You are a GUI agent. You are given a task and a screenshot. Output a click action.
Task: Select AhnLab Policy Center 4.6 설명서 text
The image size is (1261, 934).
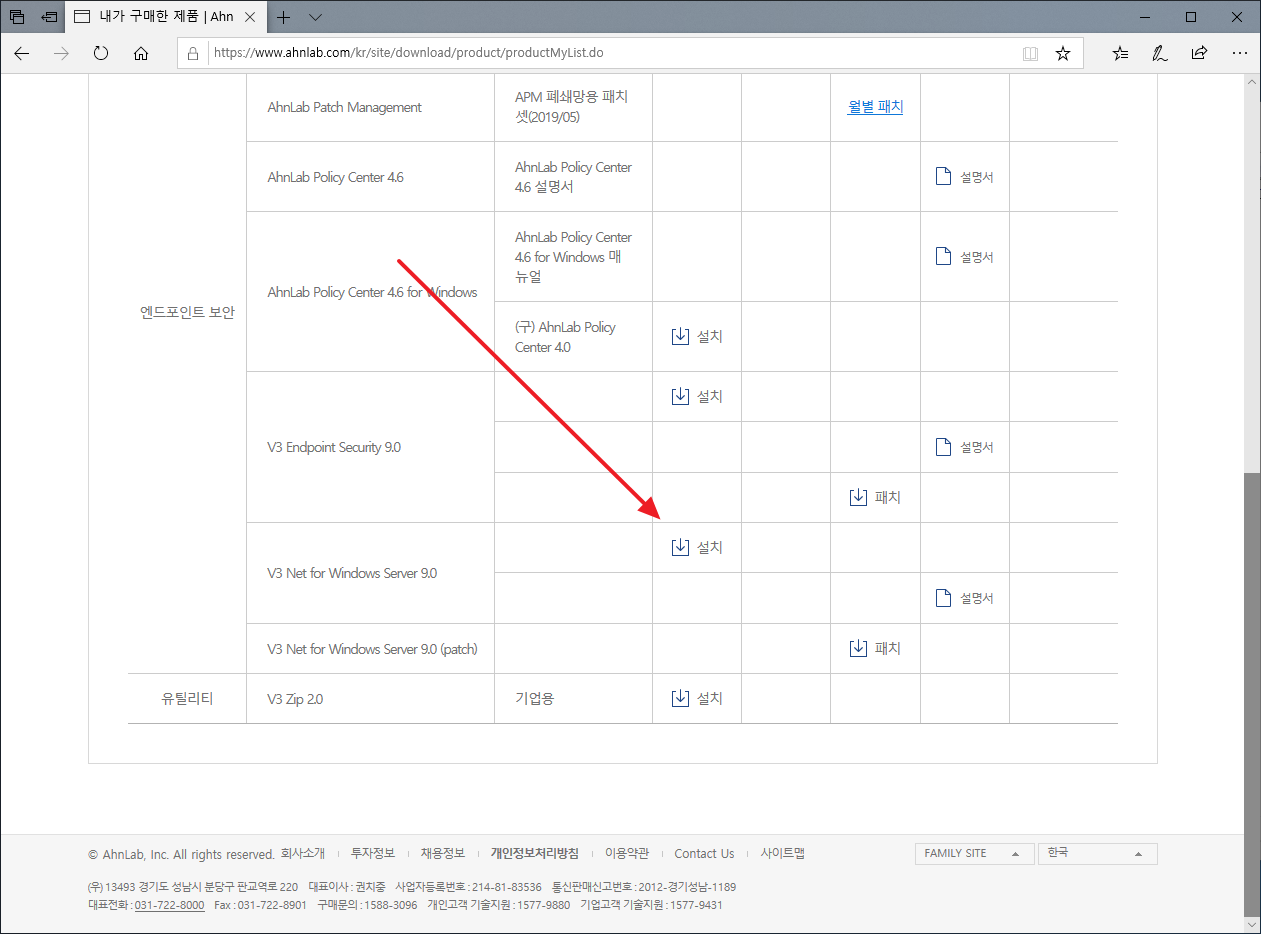tap(573, 177)
